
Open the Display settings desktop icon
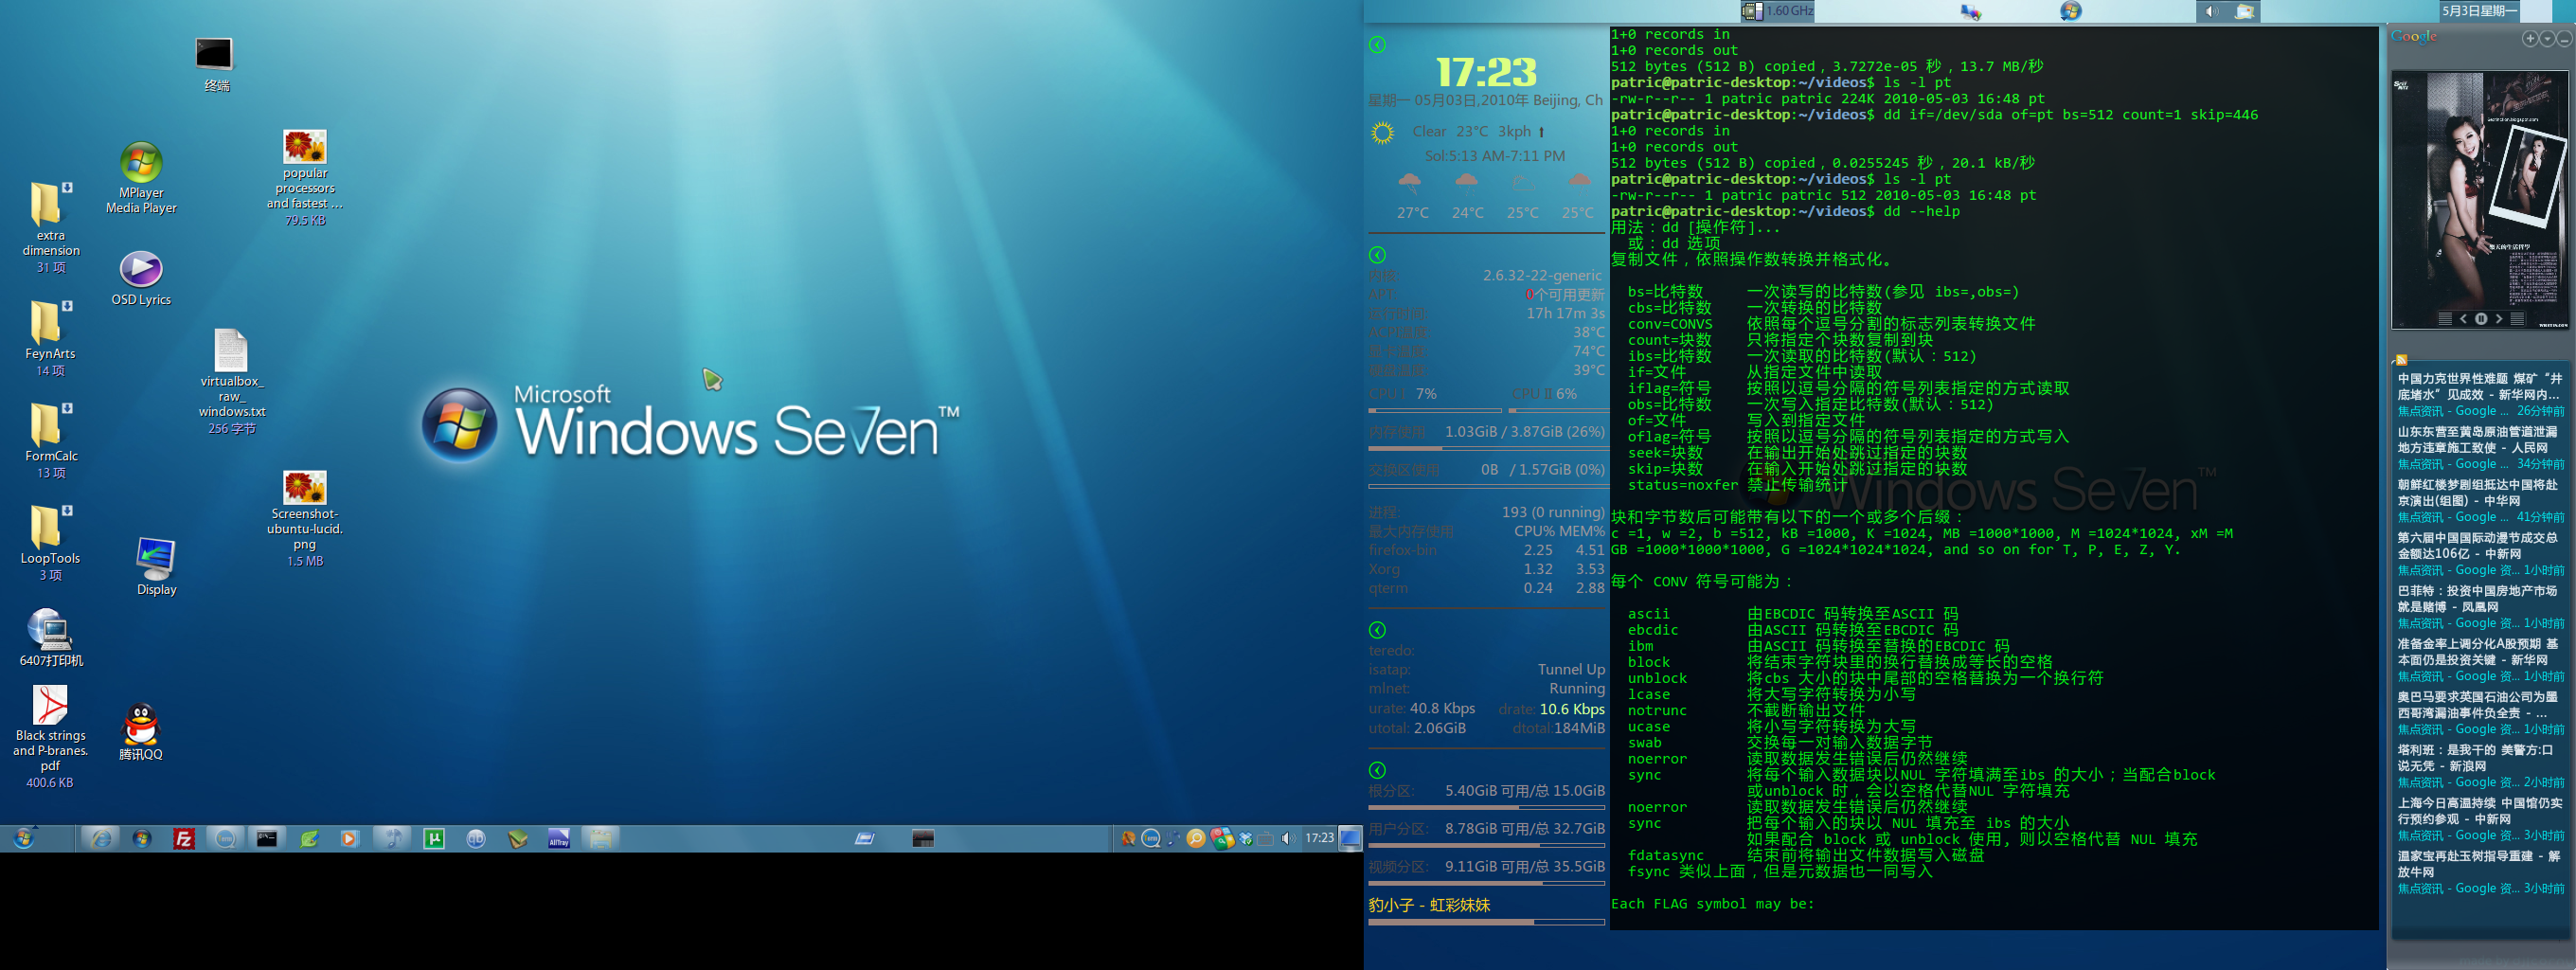coord(156,558)
